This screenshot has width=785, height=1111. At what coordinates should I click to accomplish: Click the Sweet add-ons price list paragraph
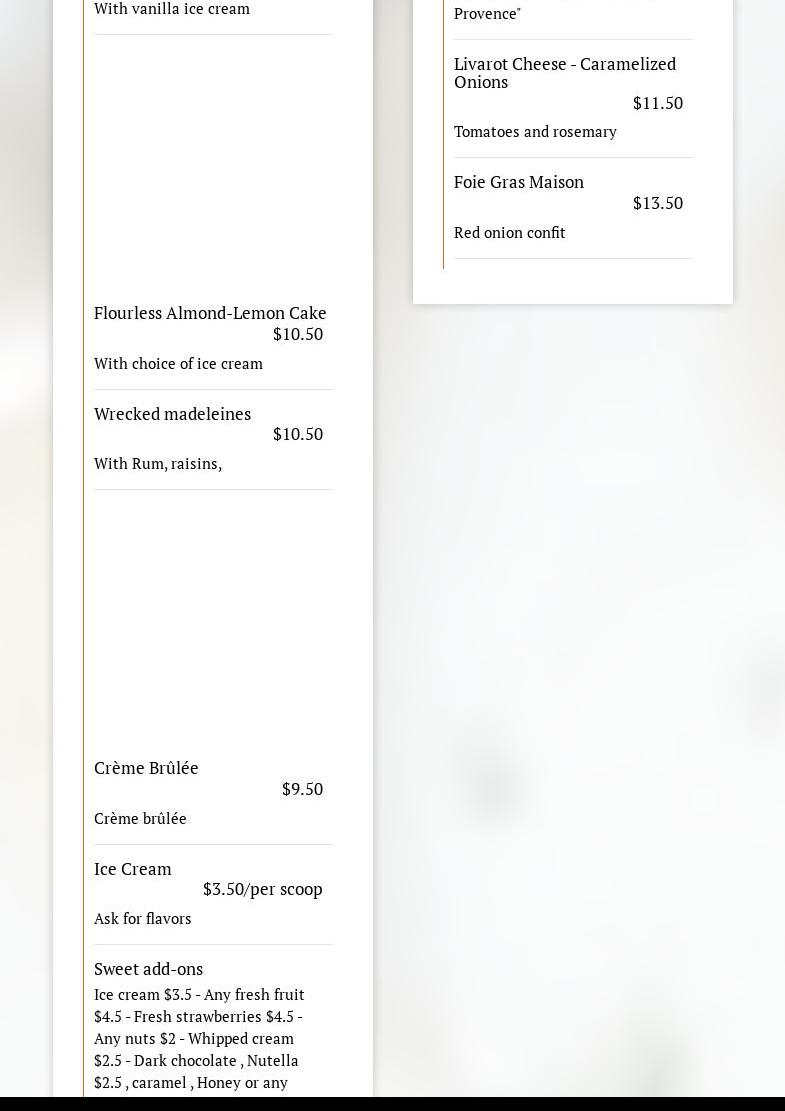[200, 1038]
